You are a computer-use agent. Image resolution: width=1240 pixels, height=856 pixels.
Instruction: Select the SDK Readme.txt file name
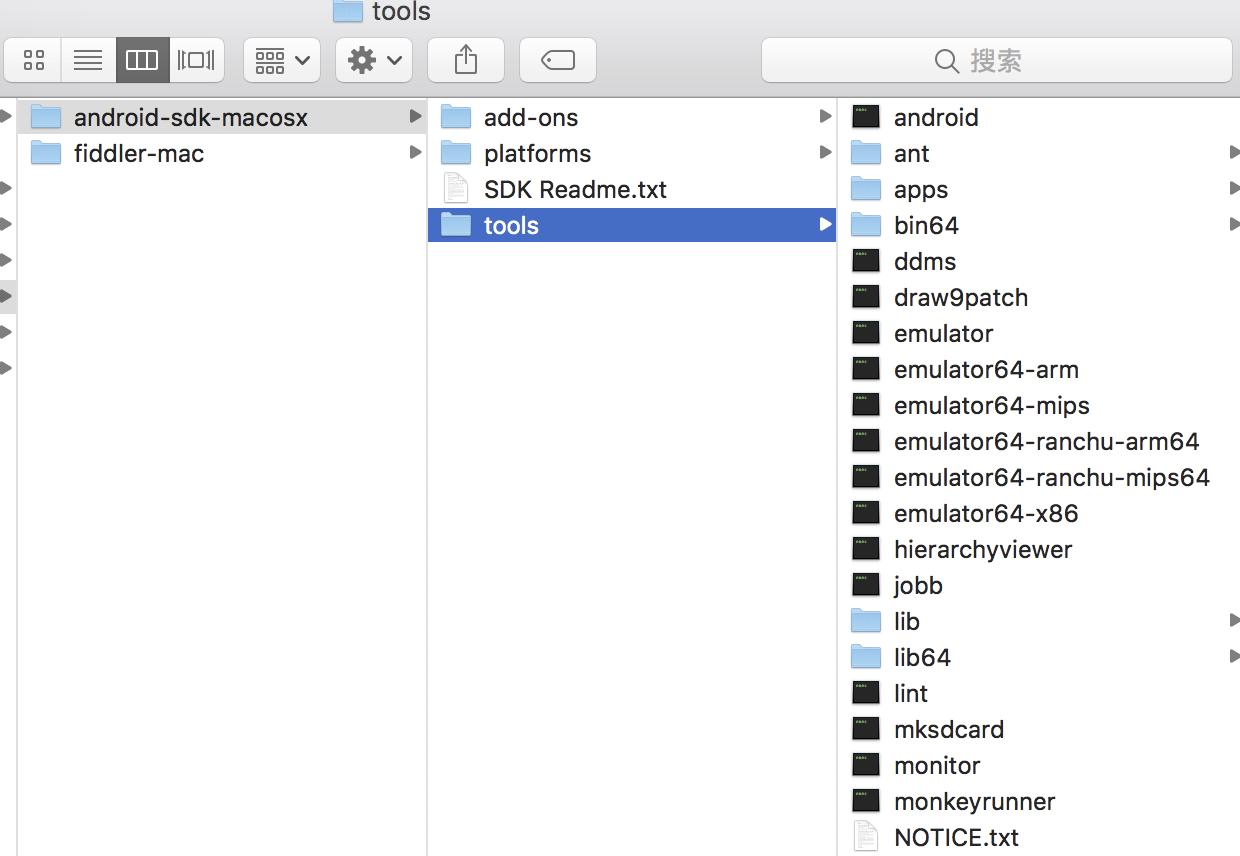pos(575,189)
